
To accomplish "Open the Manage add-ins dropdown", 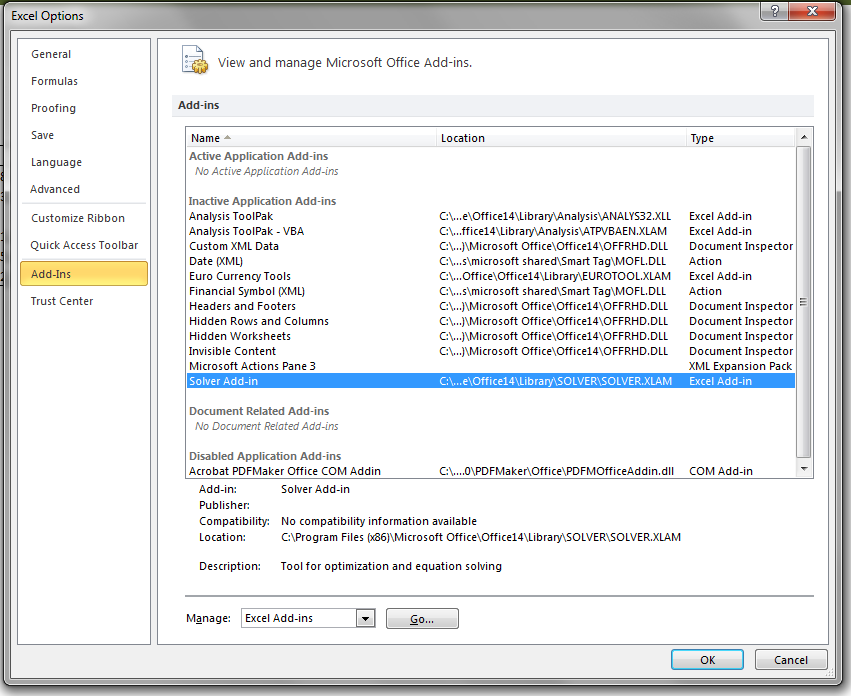I will [366, 619].
